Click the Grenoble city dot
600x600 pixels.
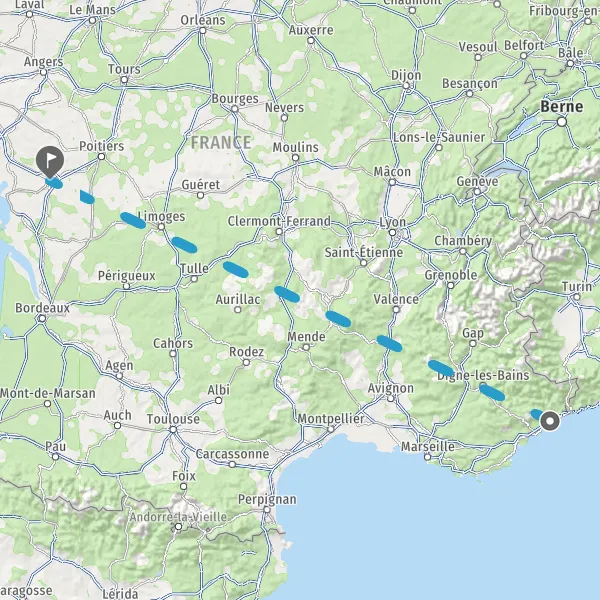click(451, 285)
